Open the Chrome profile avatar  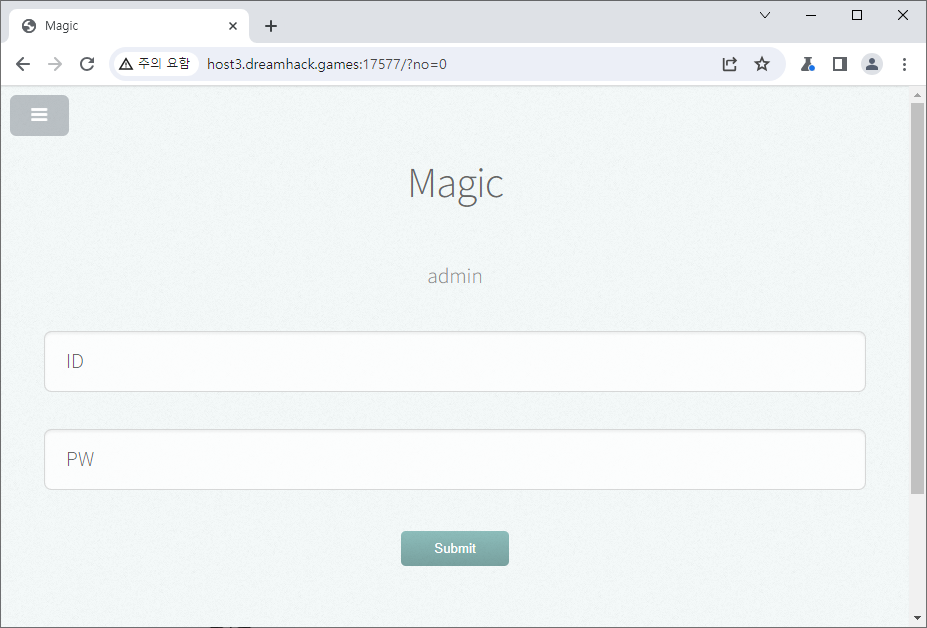coord(872,64)
